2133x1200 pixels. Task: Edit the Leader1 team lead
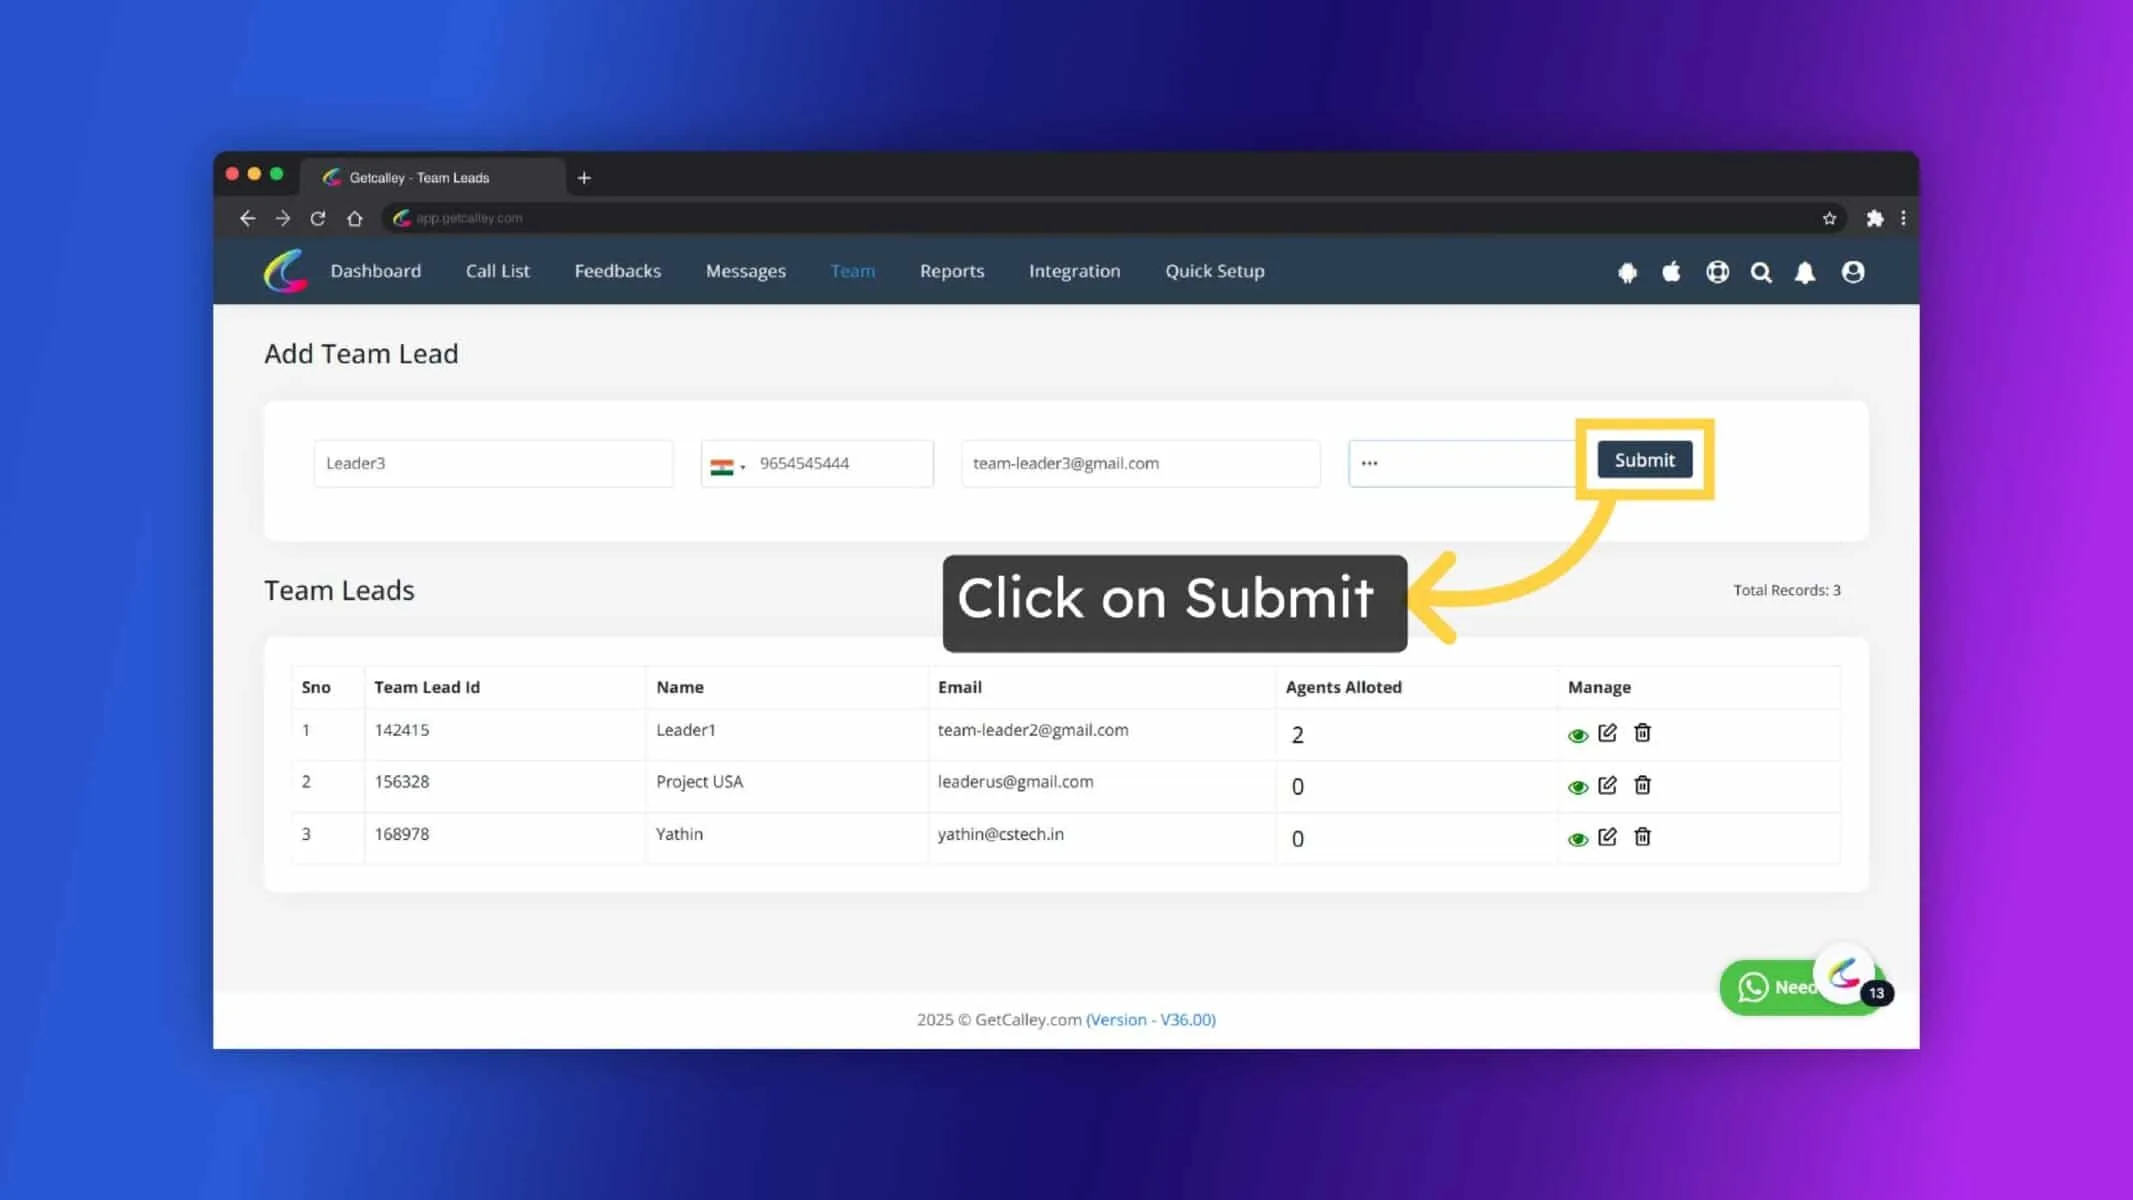[1607, 733]
